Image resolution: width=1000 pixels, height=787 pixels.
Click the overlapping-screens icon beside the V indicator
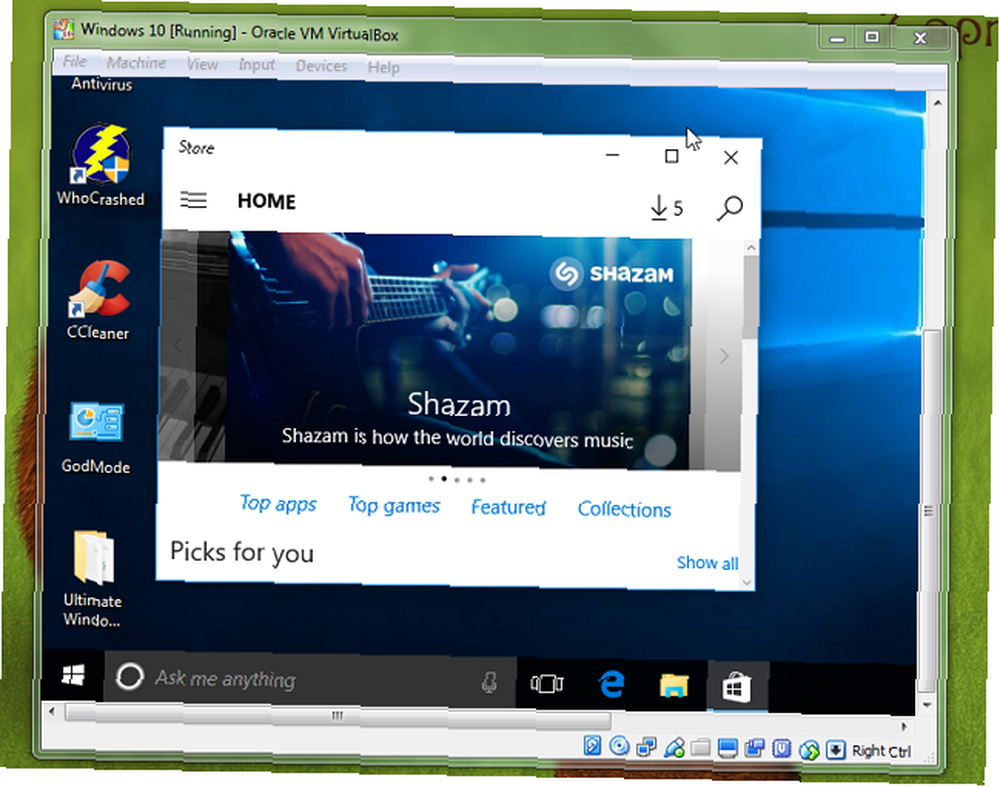click(x=754, y=749)
